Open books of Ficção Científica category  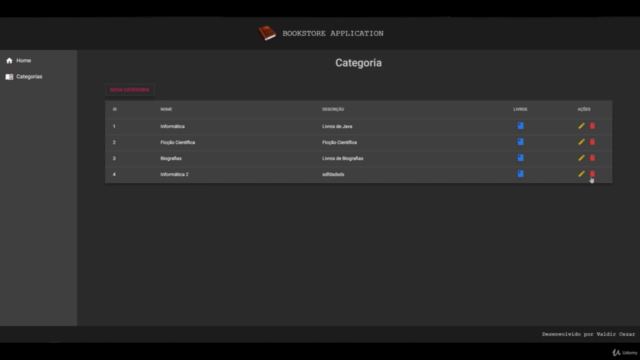tap(520, 142)
